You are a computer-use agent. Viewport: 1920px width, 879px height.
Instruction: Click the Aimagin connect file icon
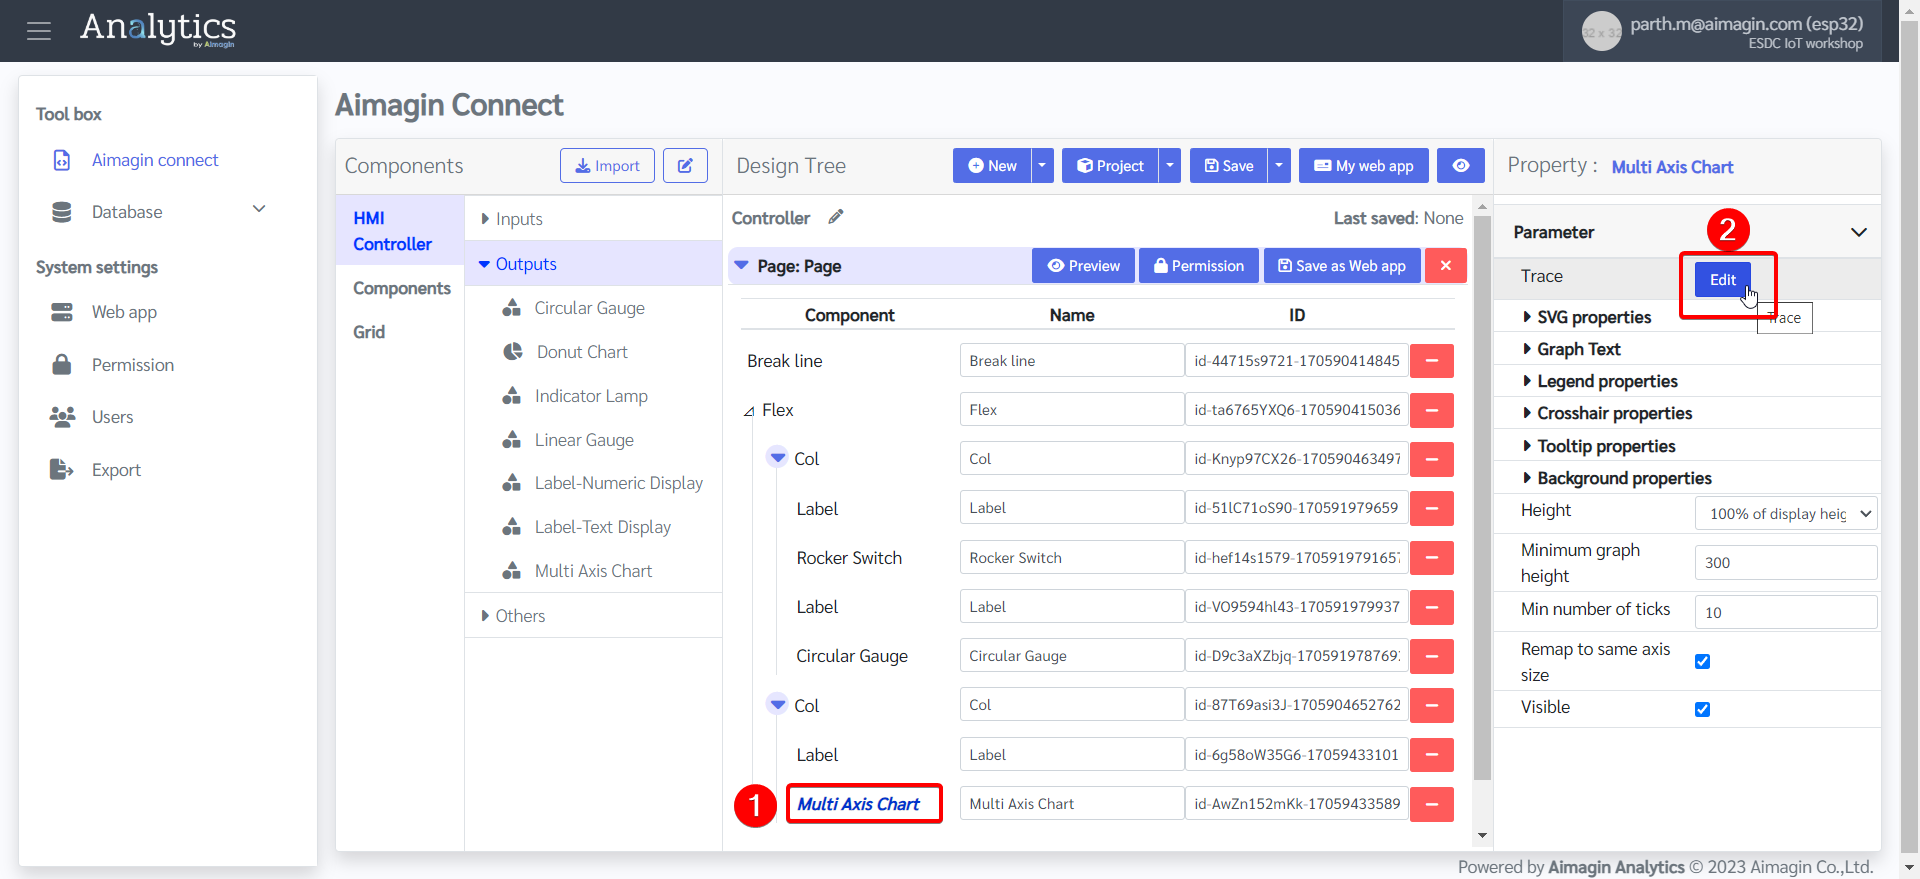click(62, 160)
